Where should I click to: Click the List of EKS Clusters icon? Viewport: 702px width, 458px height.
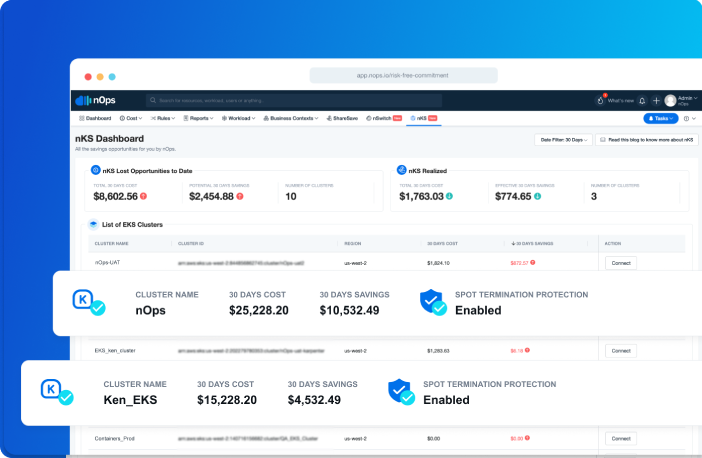[x=93, y=224]
